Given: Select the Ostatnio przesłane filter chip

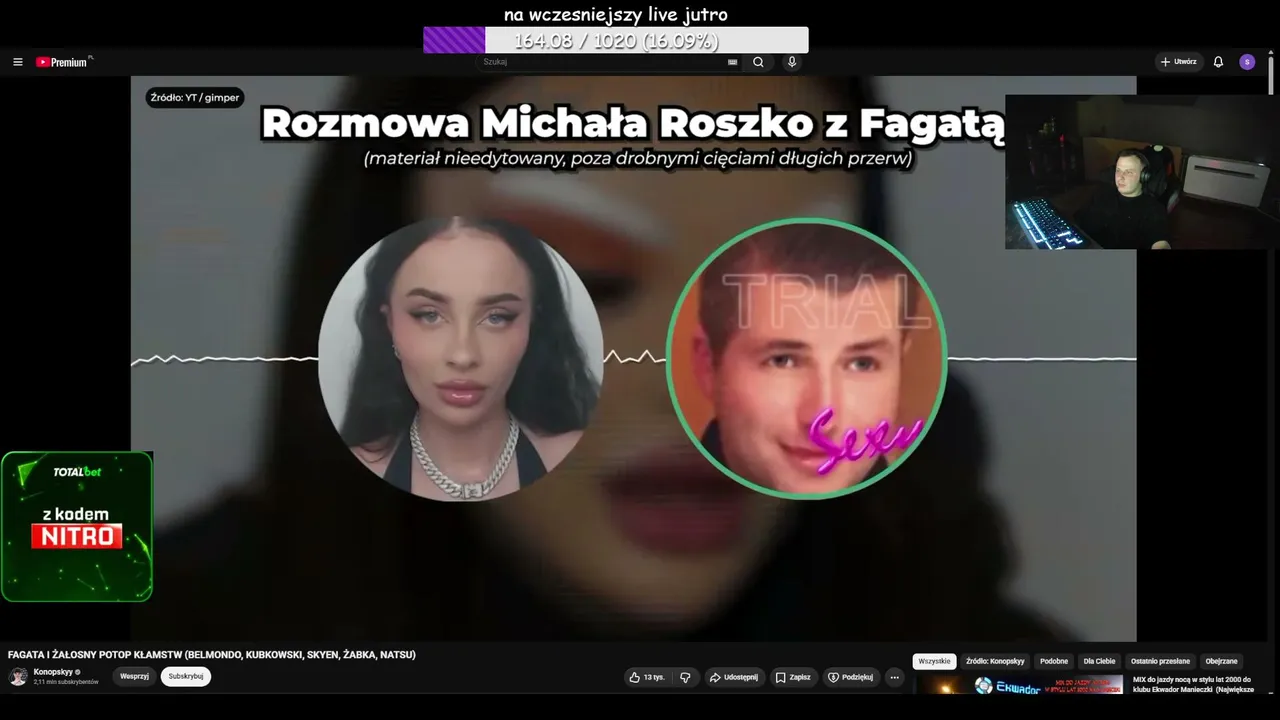Looking at the screenshot, I should (x=1160, y=661).
